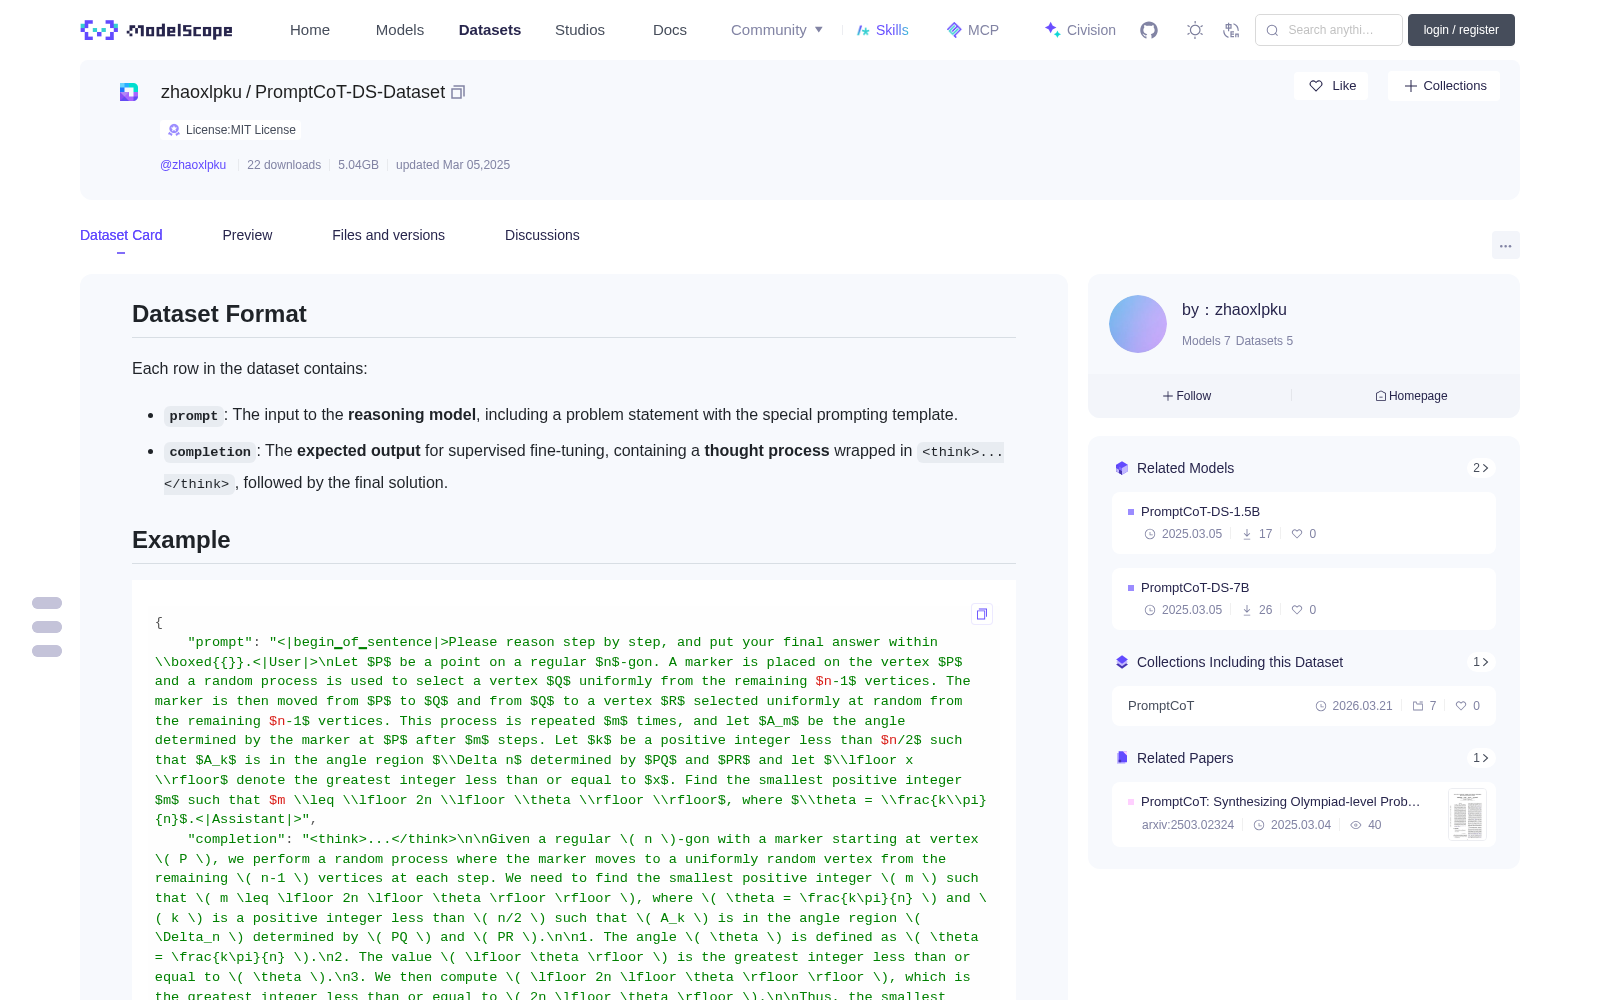Focus the search input field
The width and height of the screenshot is (1600, 1000).
tap(1329, 30)
